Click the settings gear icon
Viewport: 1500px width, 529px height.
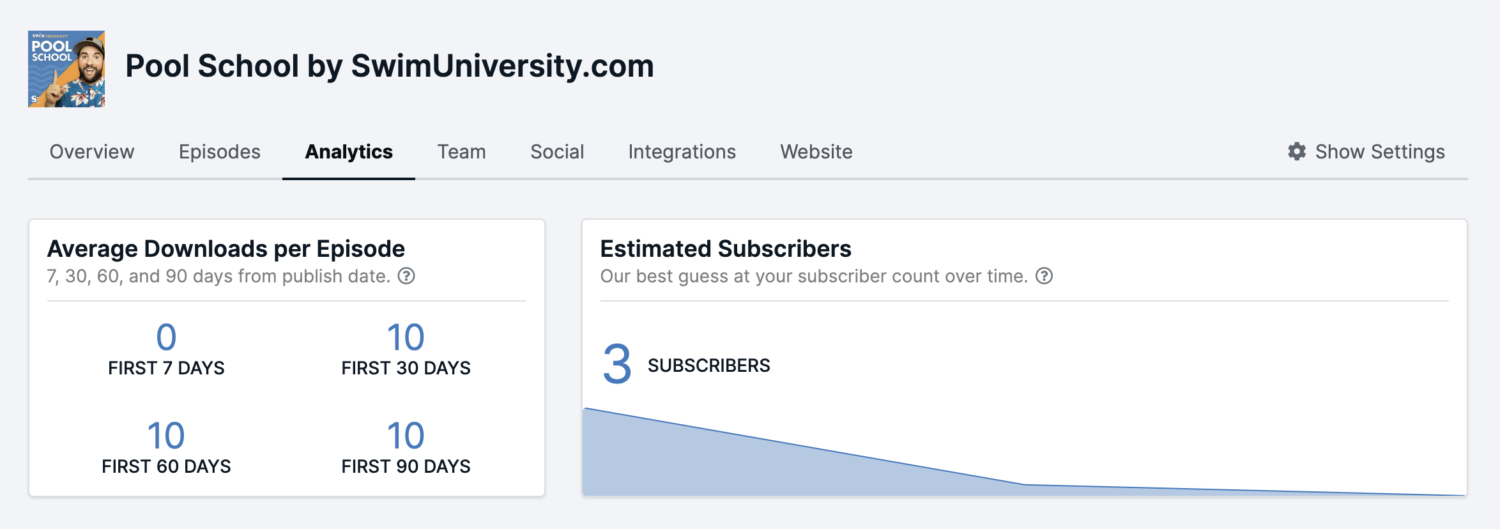(1297, 152)
